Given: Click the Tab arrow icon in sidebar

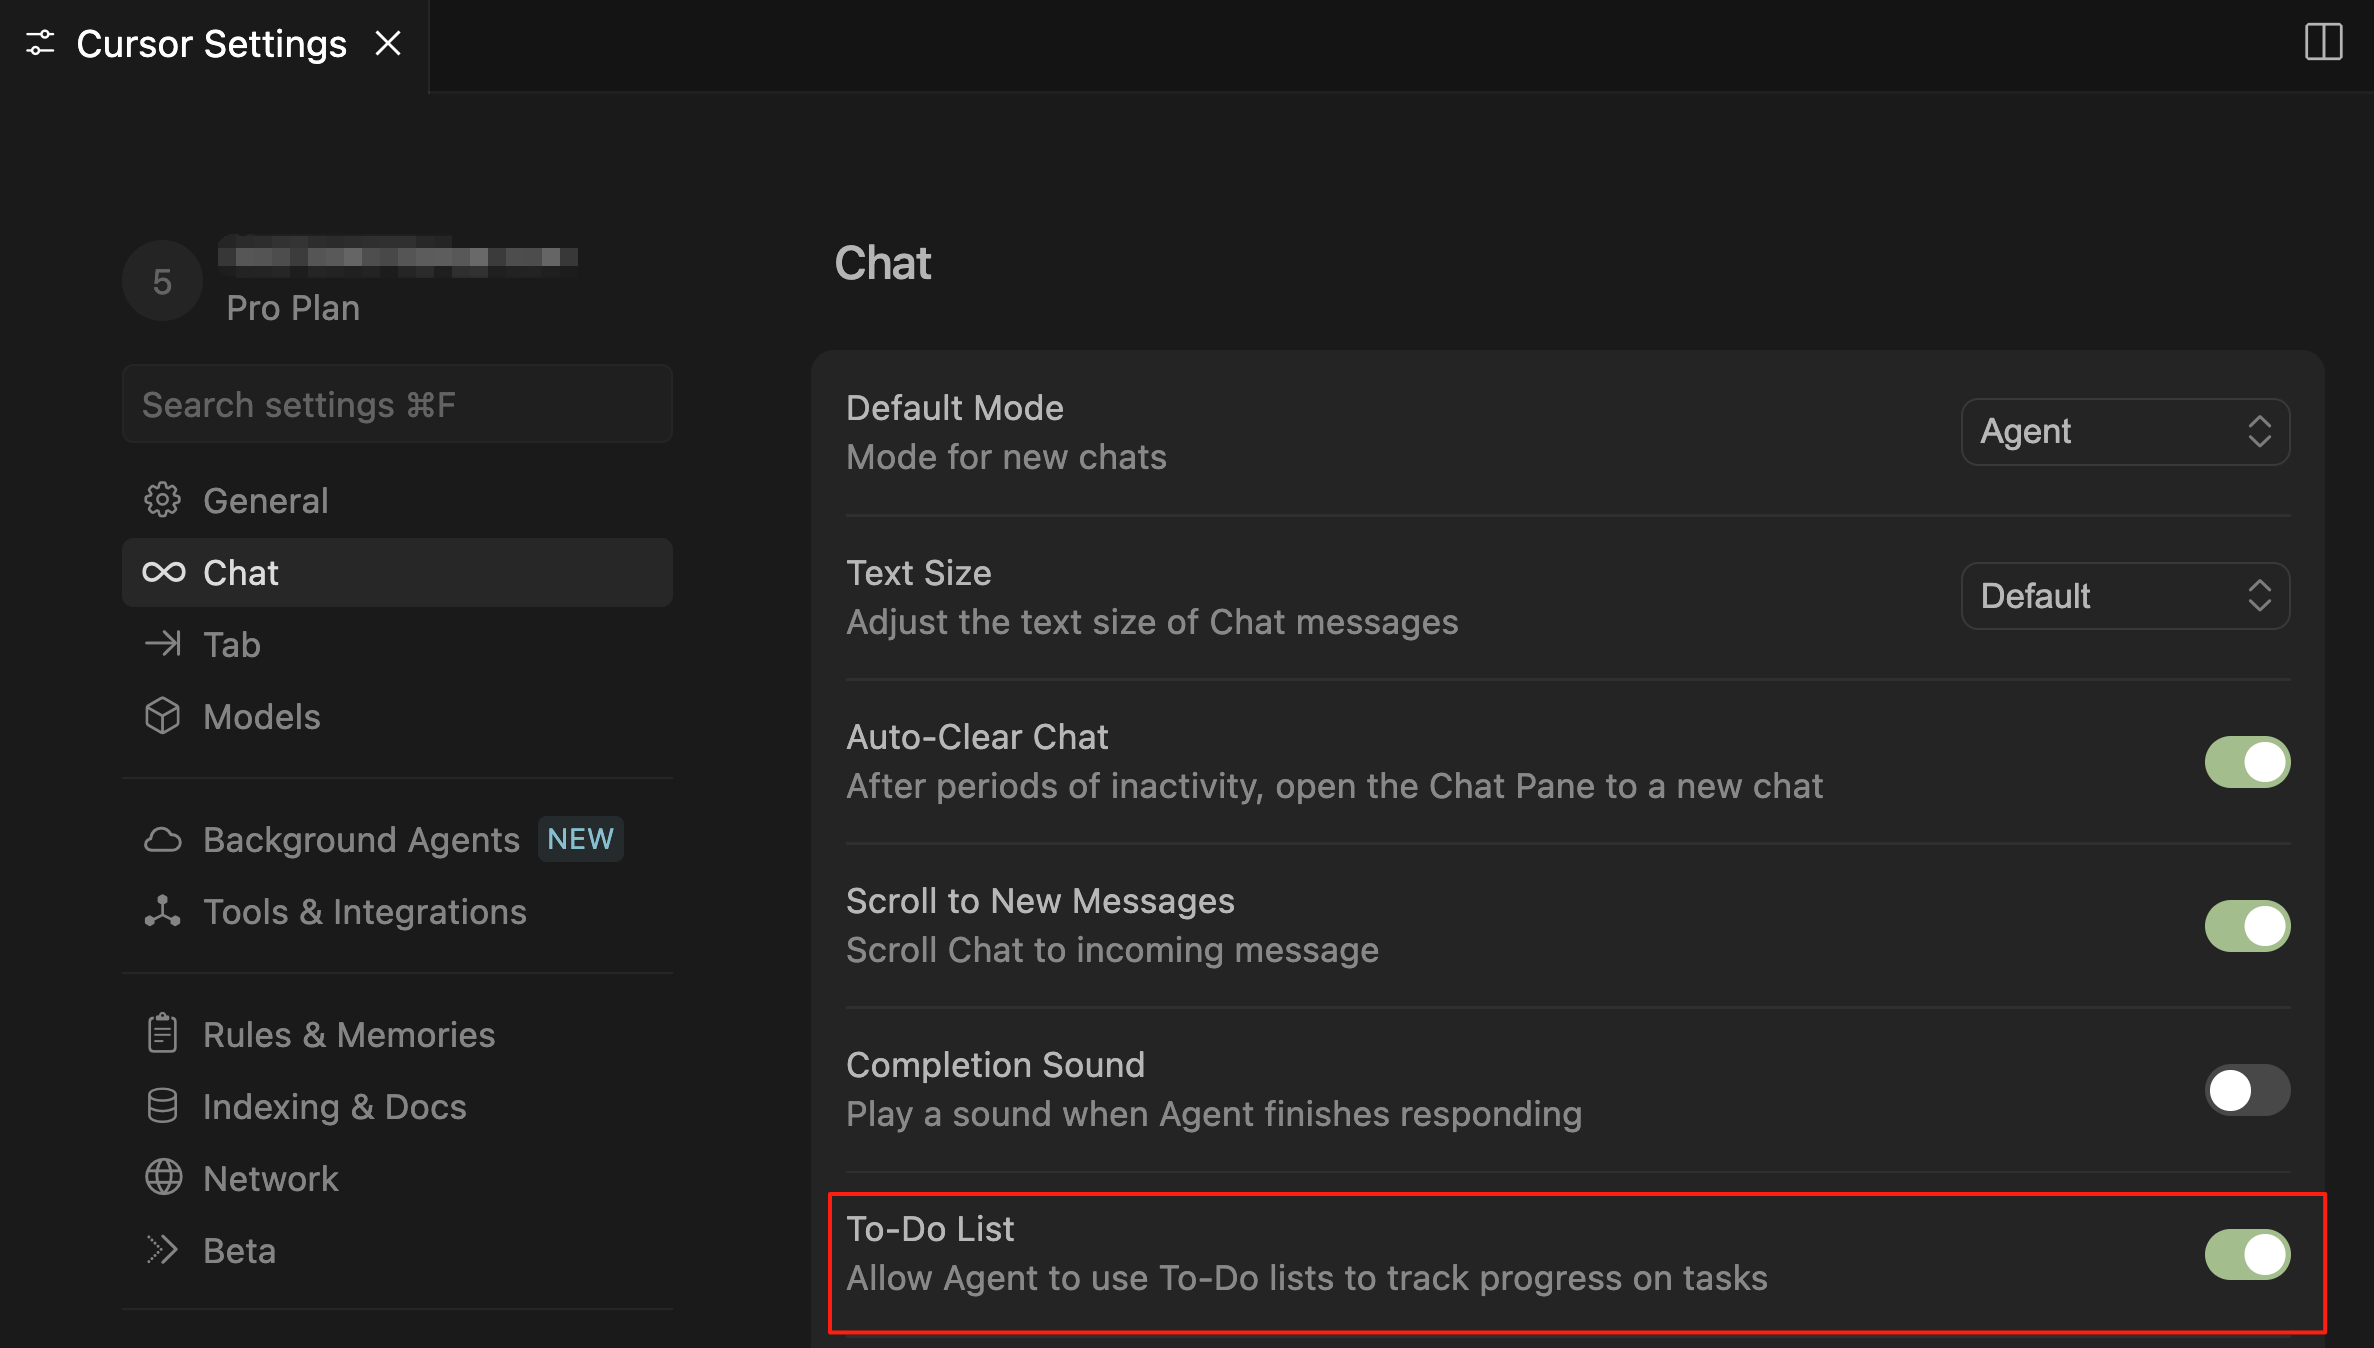Looking at the screenshot, I should 162,644.
